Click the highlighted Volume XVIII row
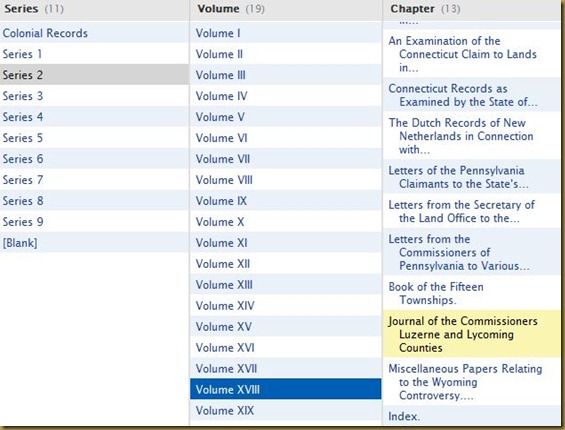This screenshot has height=430, width=565. tap(285, 389)
